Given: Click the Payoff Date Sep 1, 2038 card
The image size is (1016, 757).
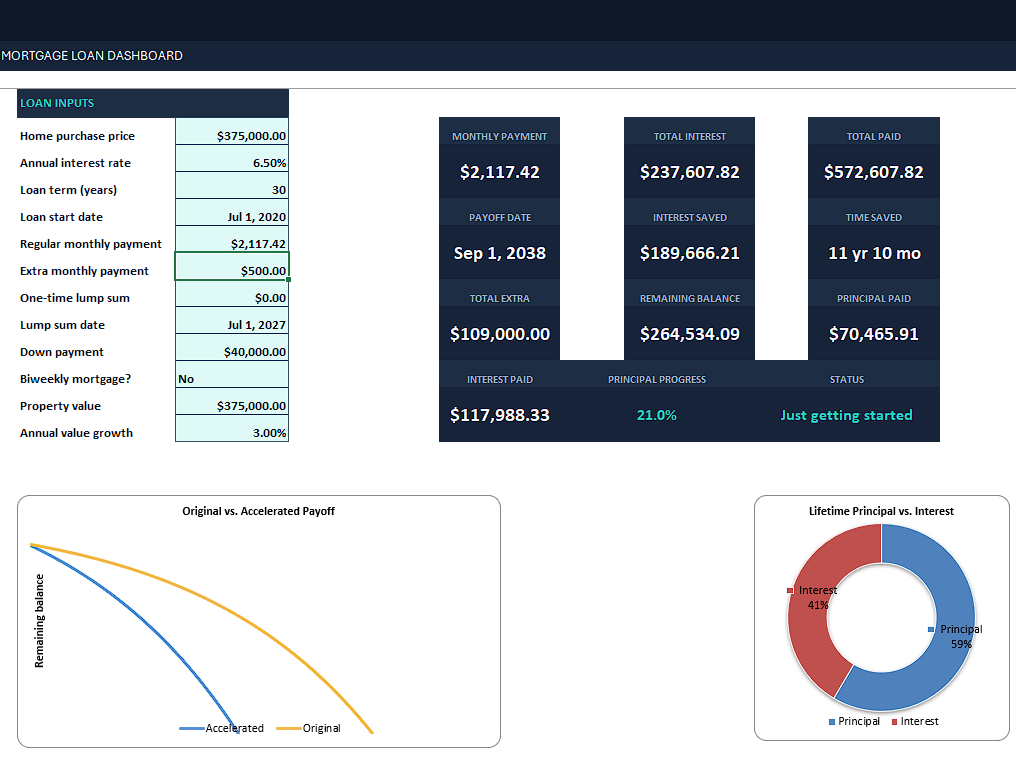Looking at the screenshot, I should click(x=500, y=239).
